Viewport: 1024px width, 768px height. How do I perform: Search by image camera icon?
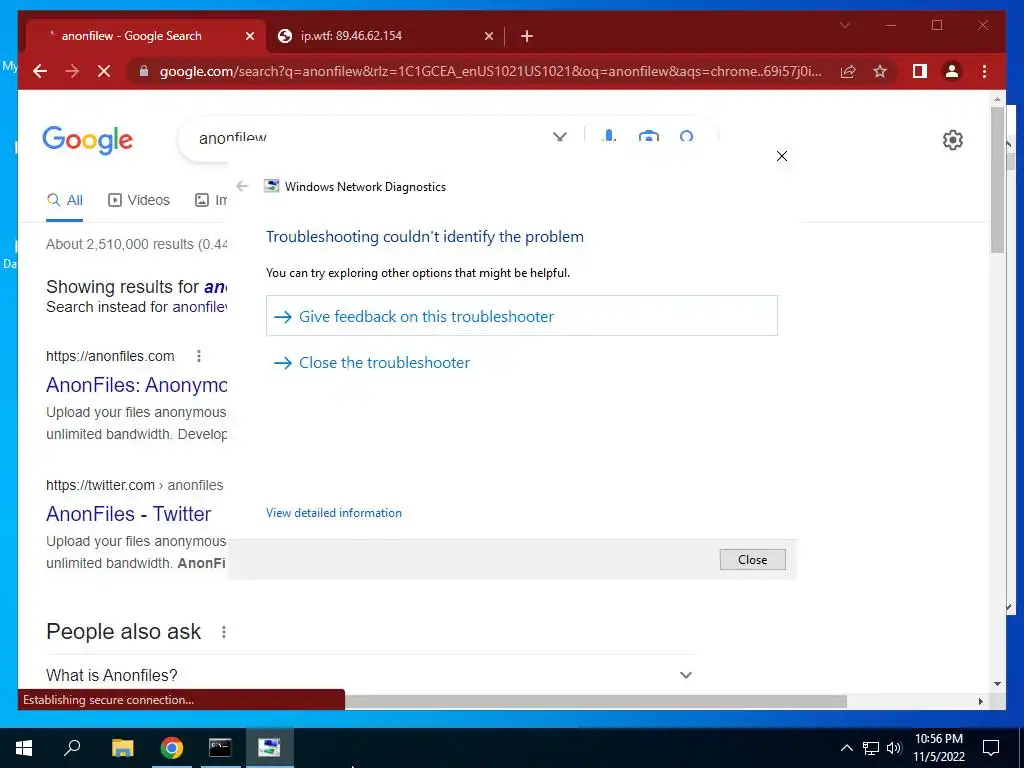648,136
